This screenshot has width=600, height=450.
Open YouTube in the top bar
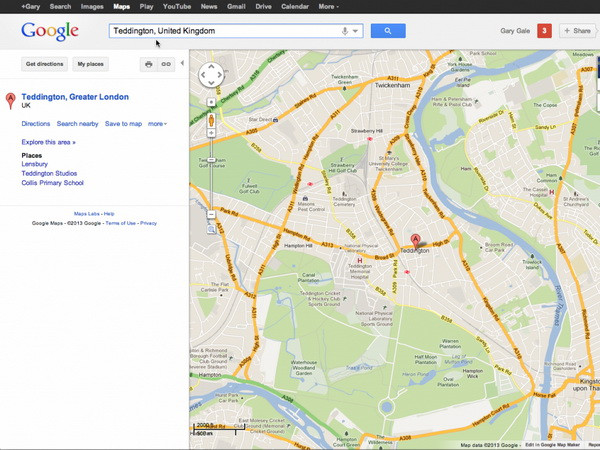click(177, 7)
